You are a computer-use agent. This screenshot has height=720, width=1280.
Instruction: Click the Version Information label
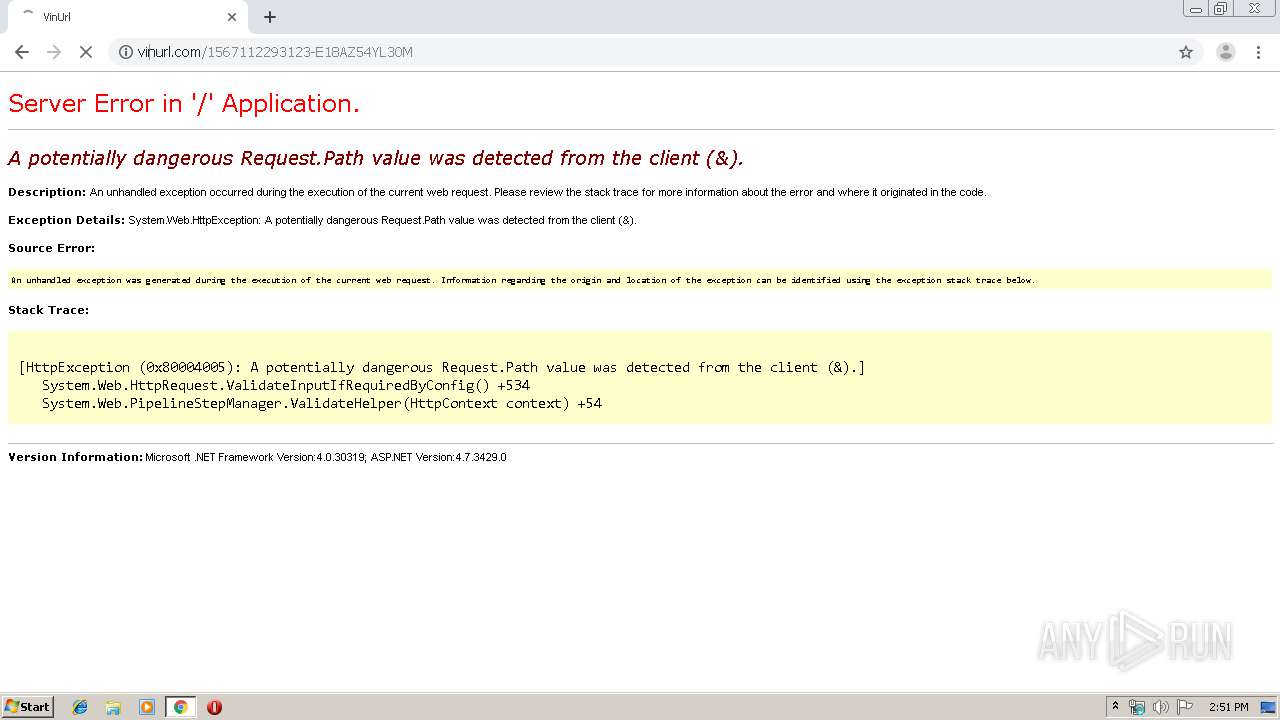click(x=76, y=457)
